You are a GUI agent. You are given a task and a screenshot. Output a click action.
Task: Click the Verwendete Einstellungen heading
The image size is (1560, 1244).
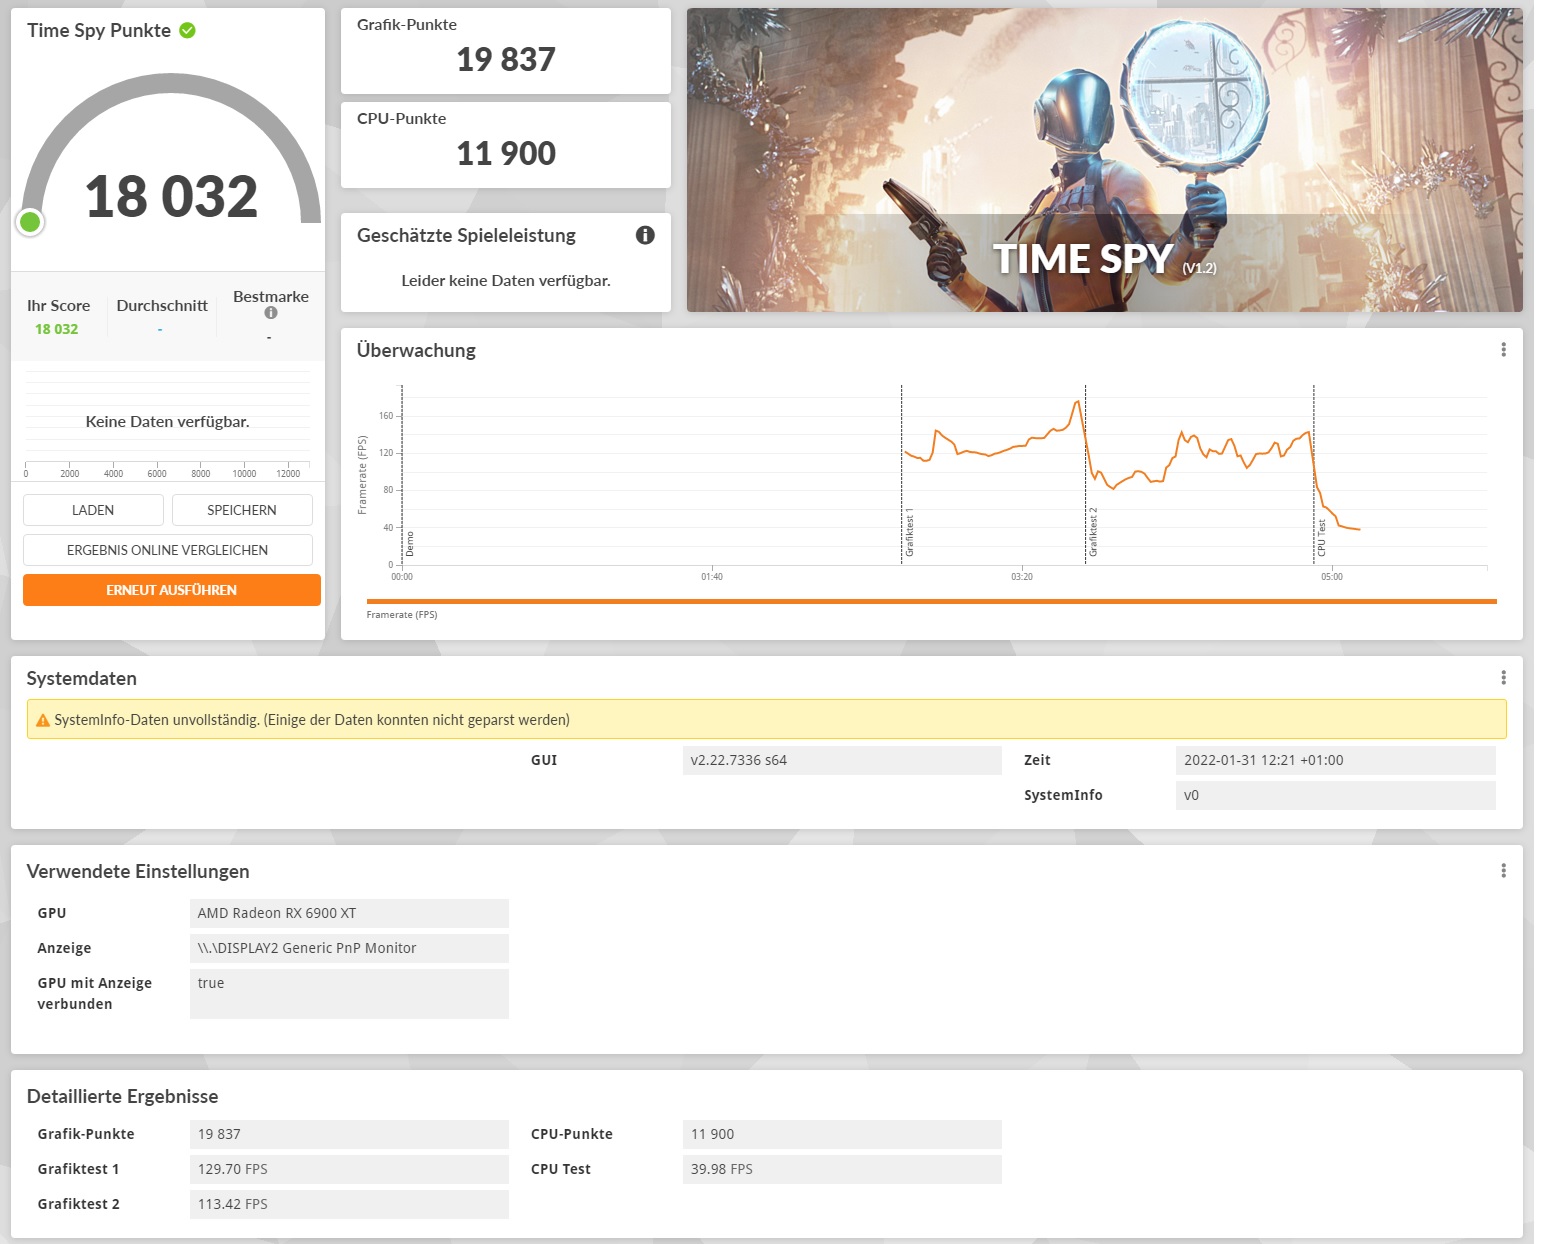[x=138, y=872]
